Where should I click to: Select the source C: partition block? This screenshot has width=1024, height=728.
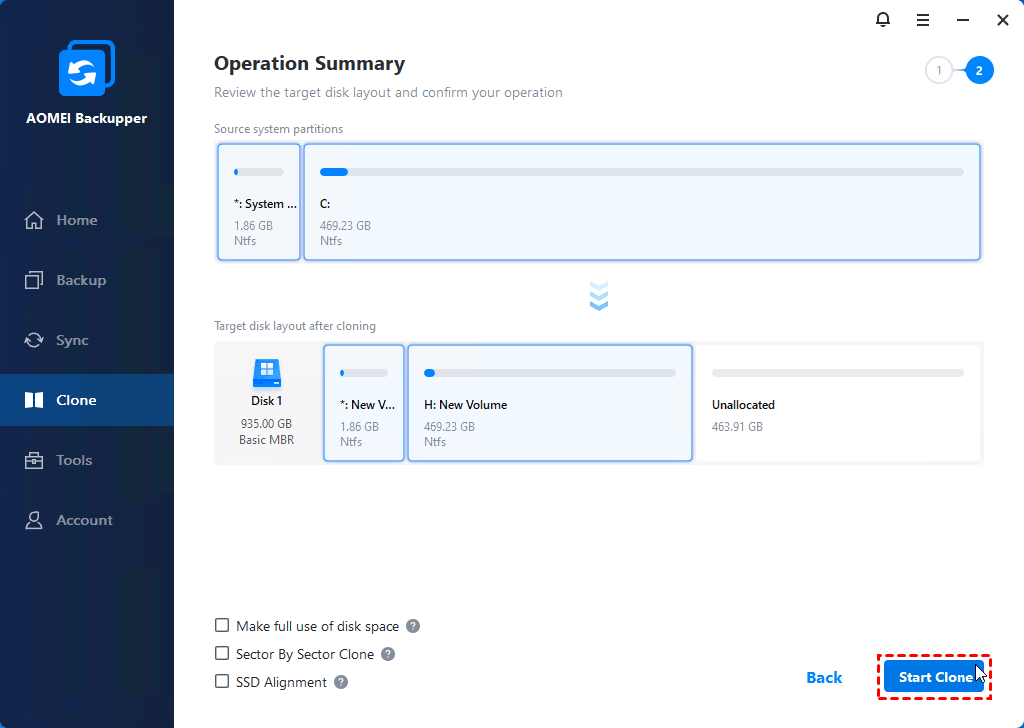coord(641,202)
